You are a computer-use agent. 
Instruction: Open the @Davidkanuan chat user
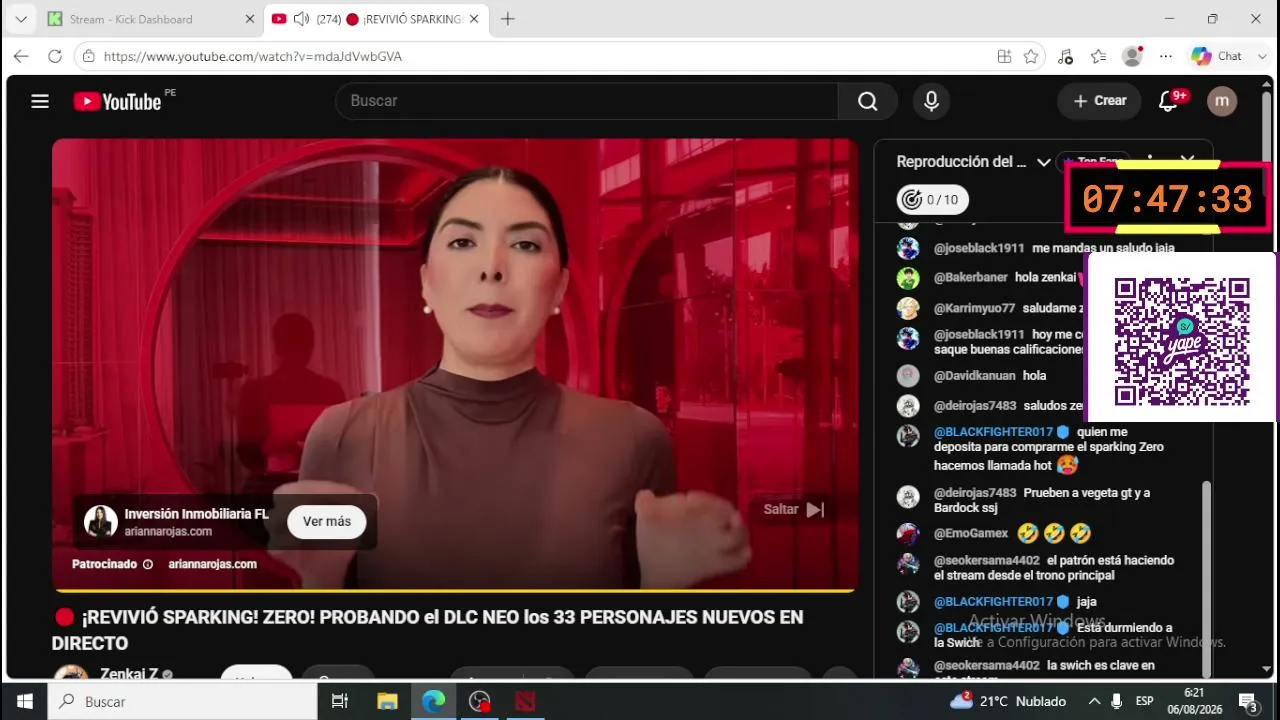click(x=974, y=376)
